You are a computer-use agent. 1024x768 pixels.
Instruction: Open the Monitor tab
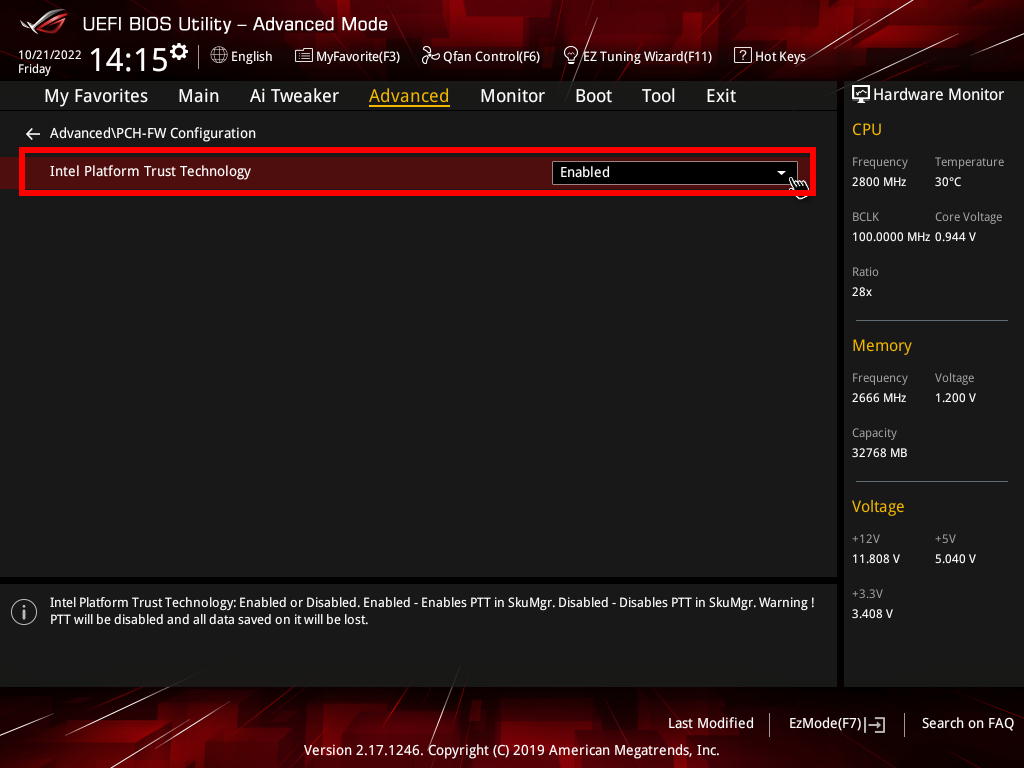point(512,96)
